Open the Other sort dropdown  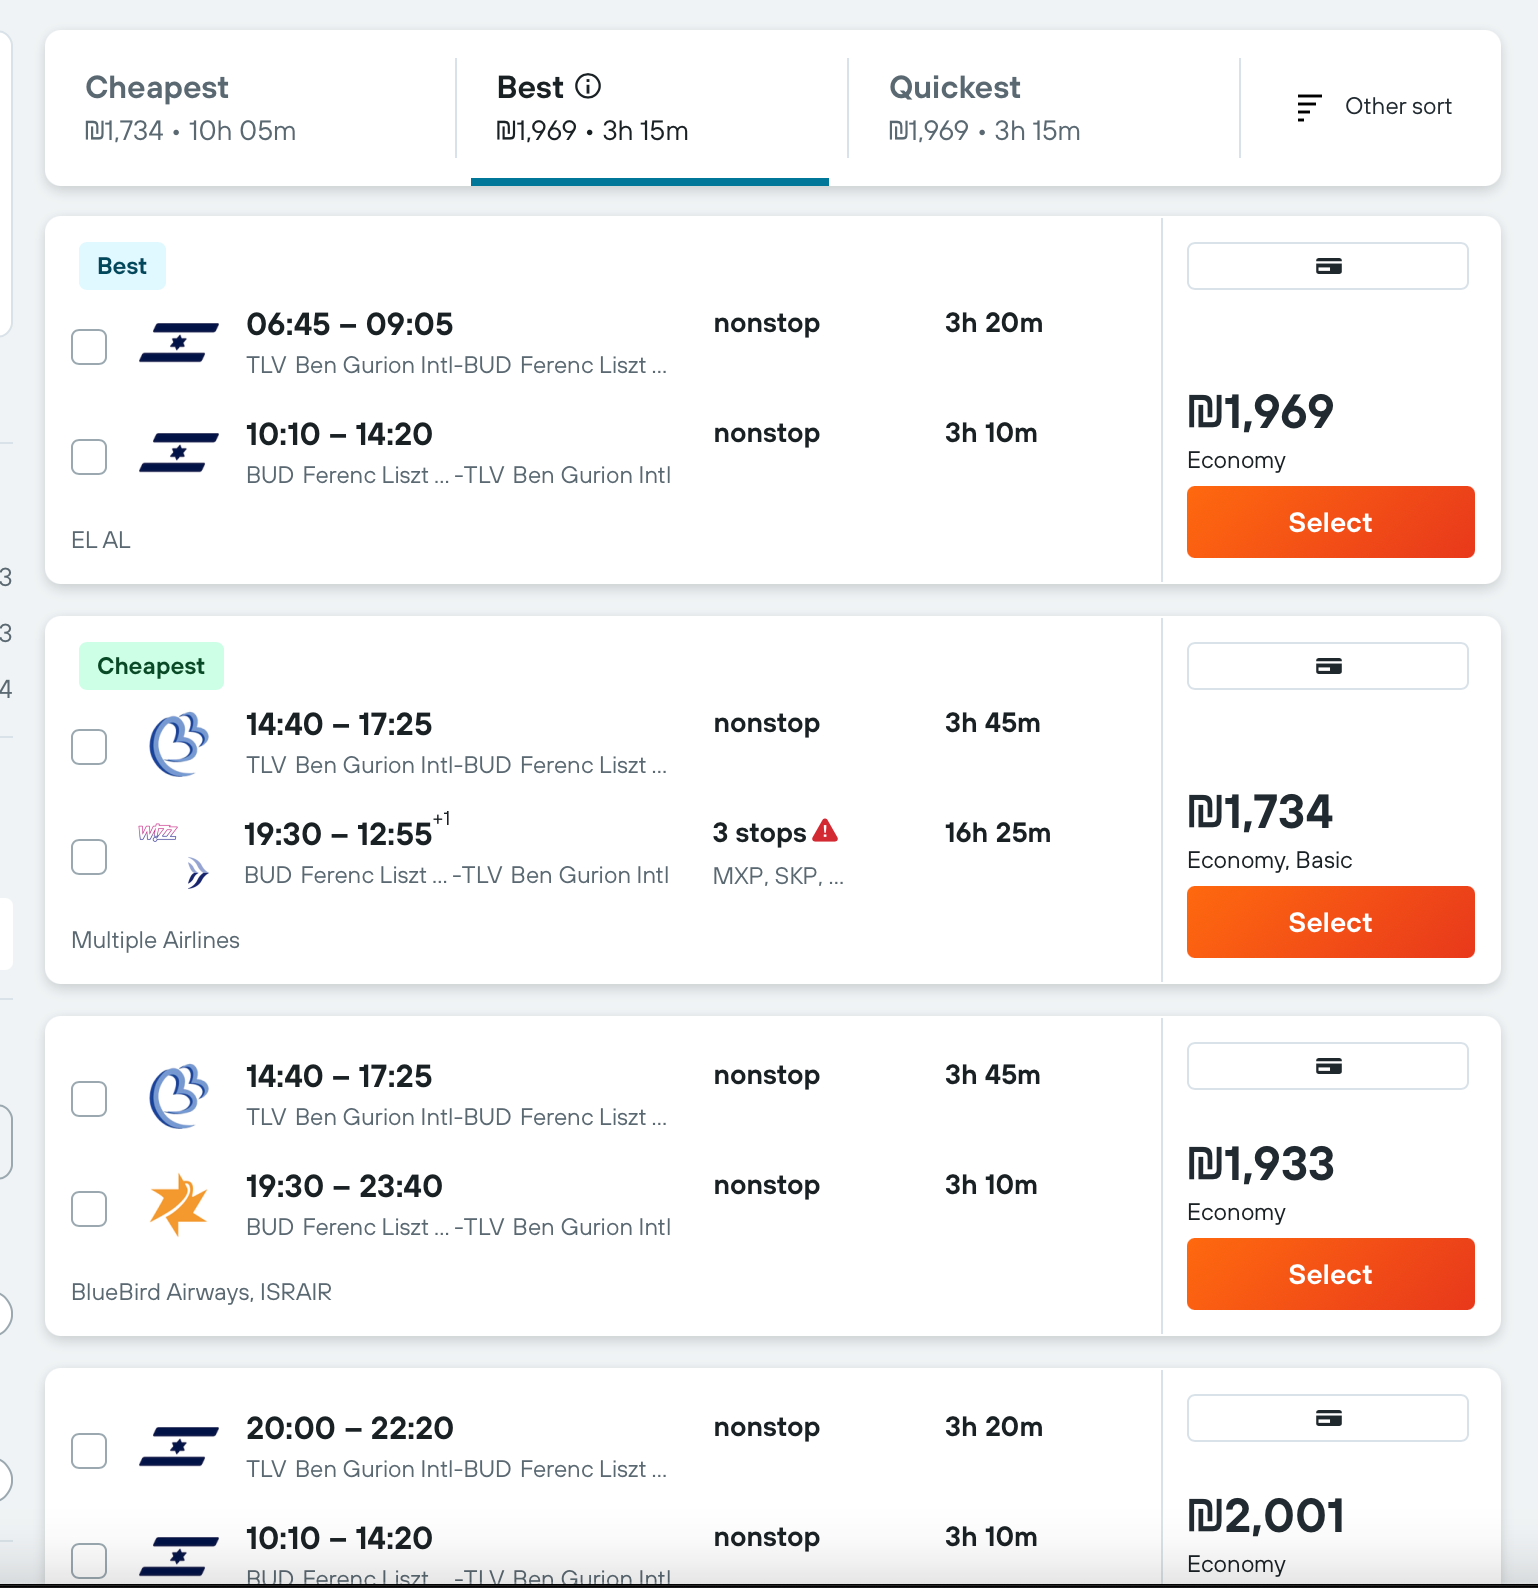[1374, 107]
